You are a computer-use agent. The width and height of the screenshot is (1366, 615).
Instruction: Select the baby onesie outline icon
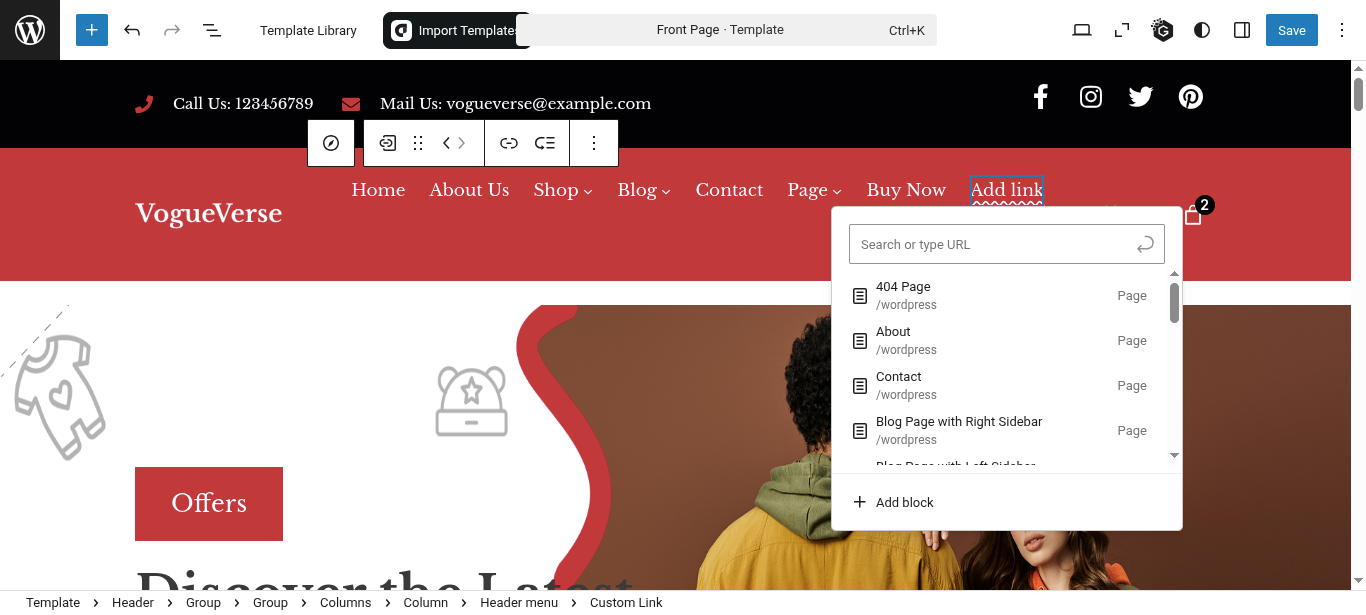coord(60,398)
